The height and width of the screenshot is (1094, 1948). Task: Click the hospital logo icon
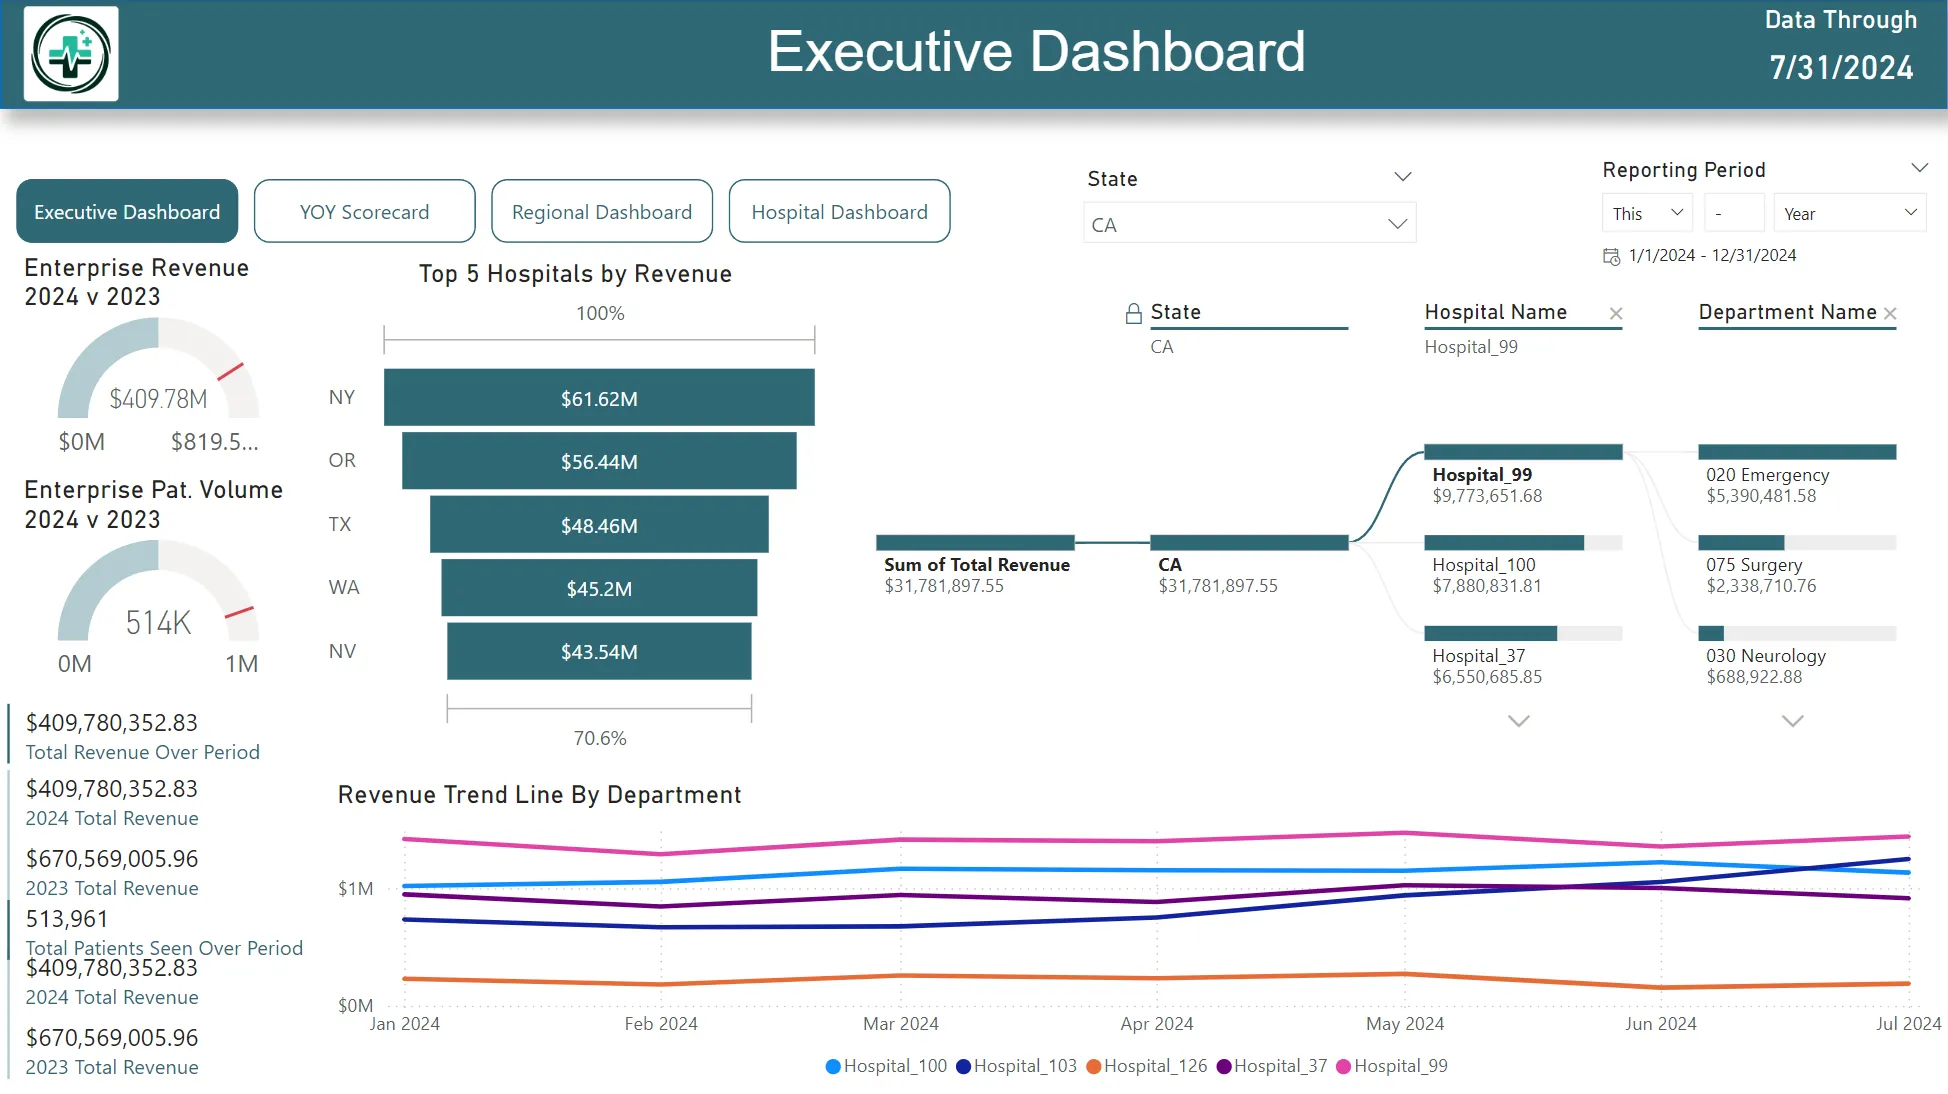click(71, 54)
